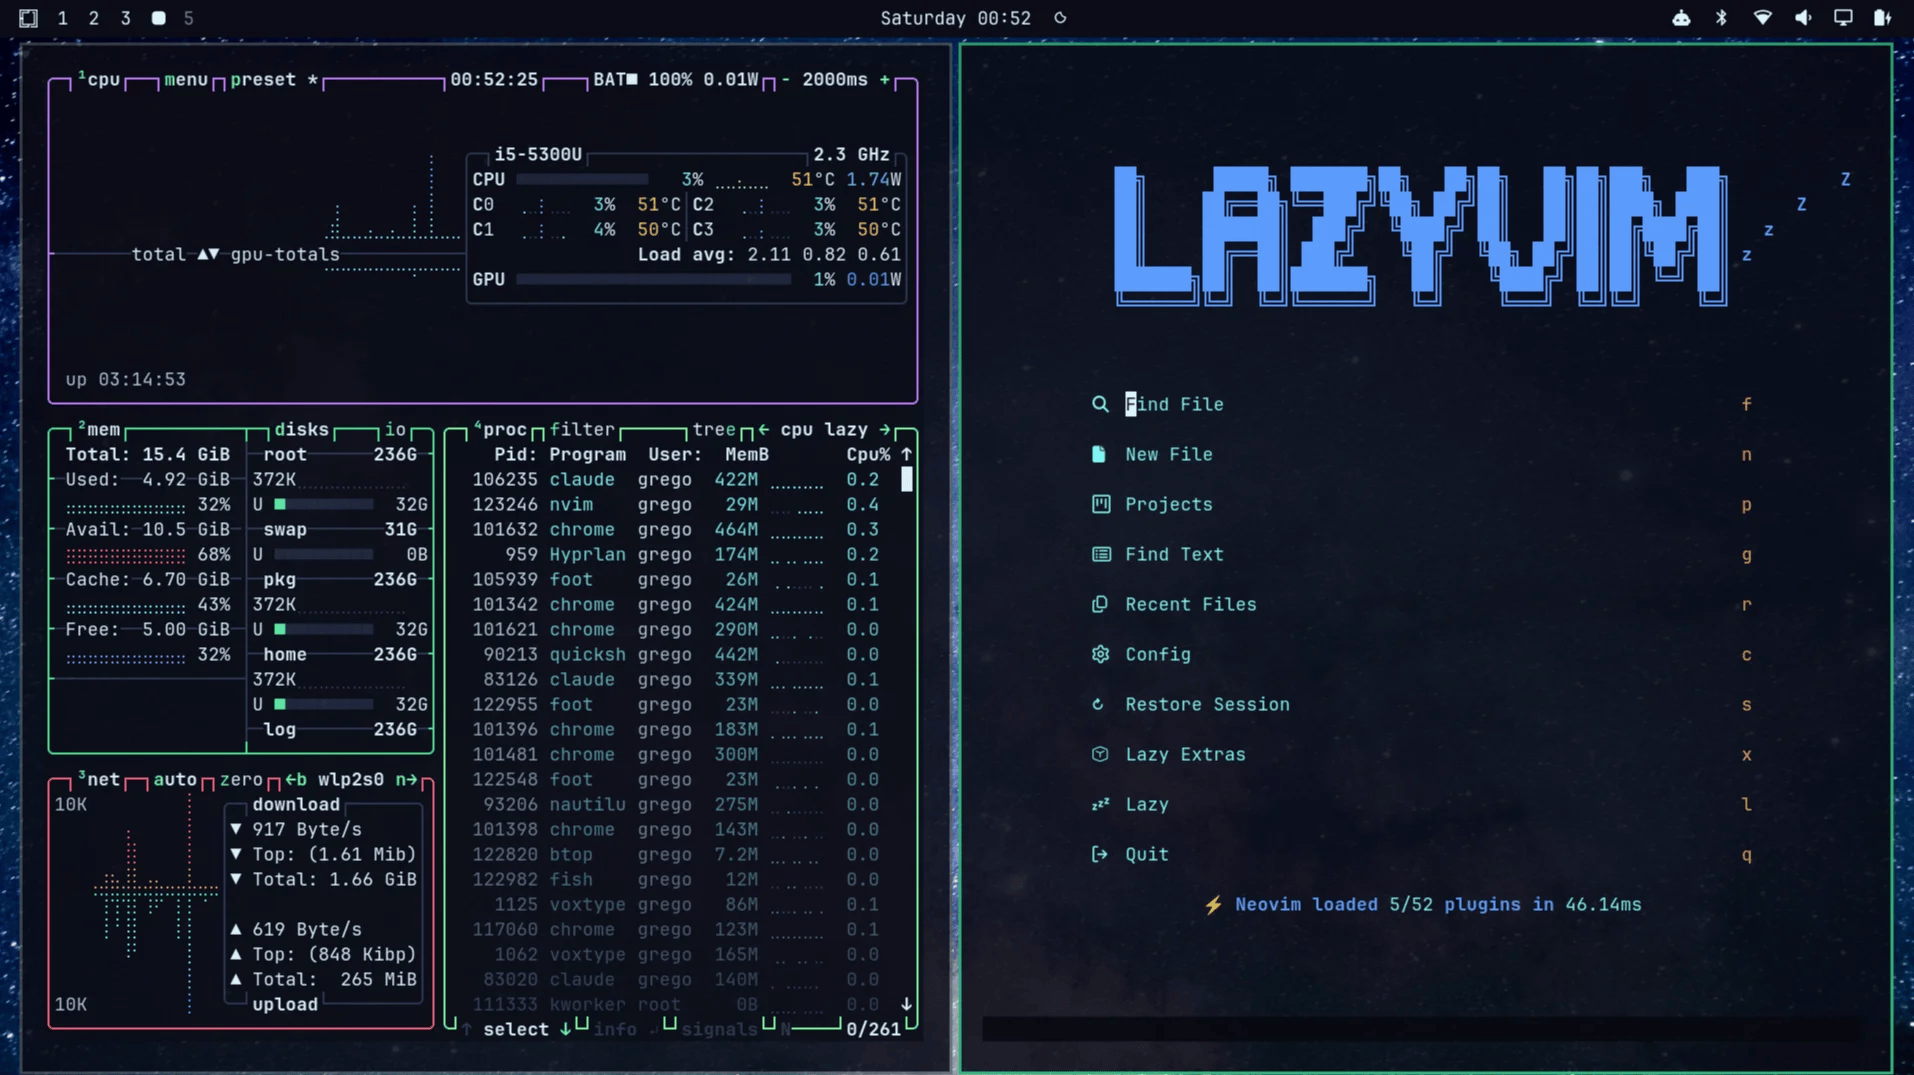Viewport: 1914px width, 1075px height.
Task: Switch to workspace 2 in top bar
Action: (x=94, y=18)
